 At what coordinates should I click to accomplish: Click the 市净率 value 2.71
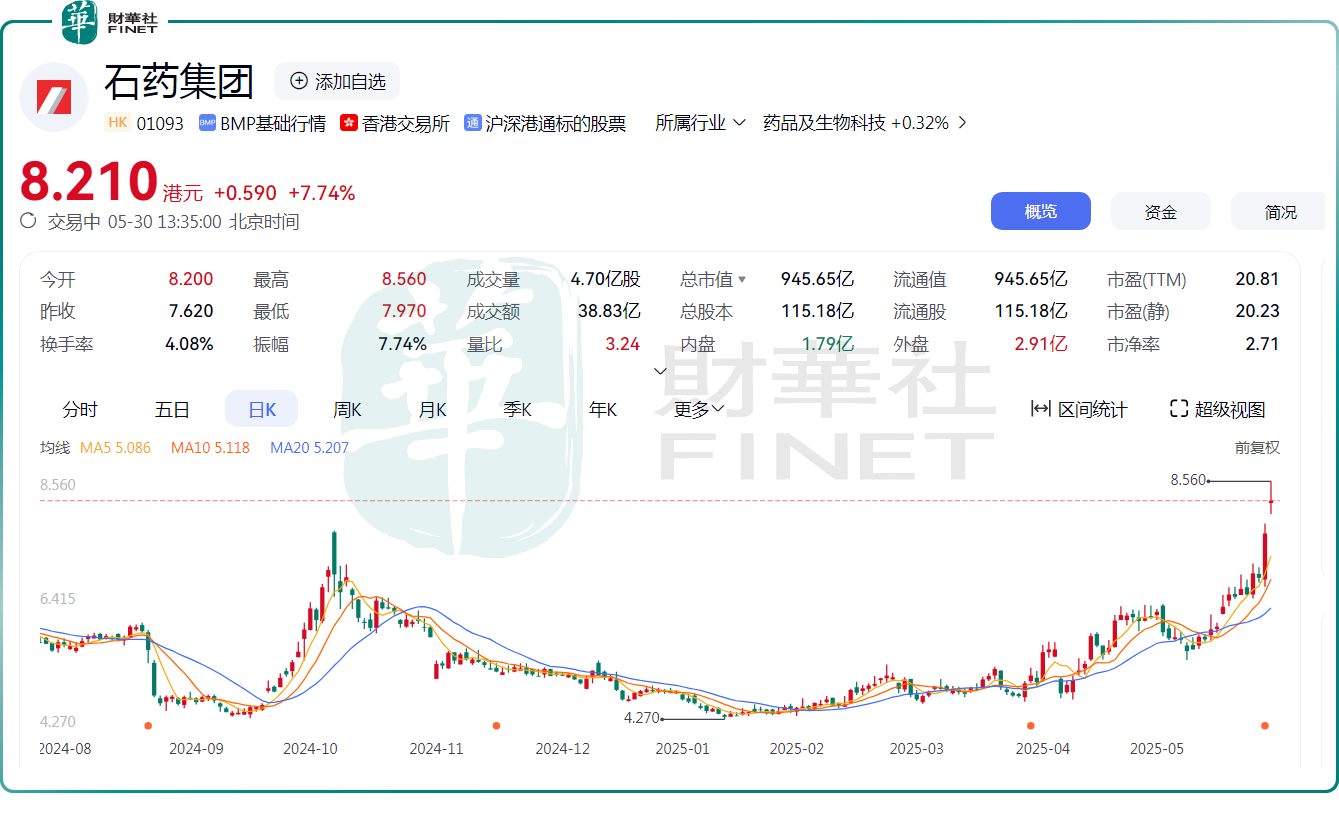(x=1263, y=344)
